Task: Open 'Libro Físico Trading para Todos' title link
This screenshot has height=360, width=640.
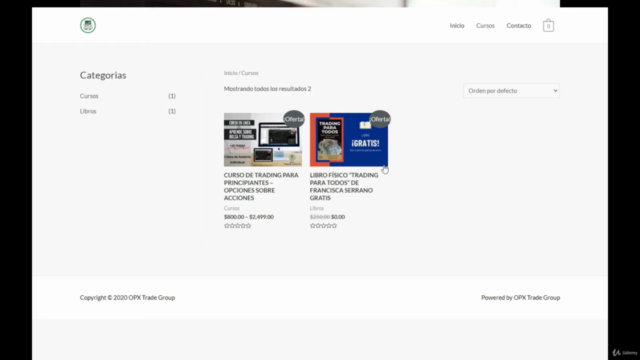Action: (344, 187)
